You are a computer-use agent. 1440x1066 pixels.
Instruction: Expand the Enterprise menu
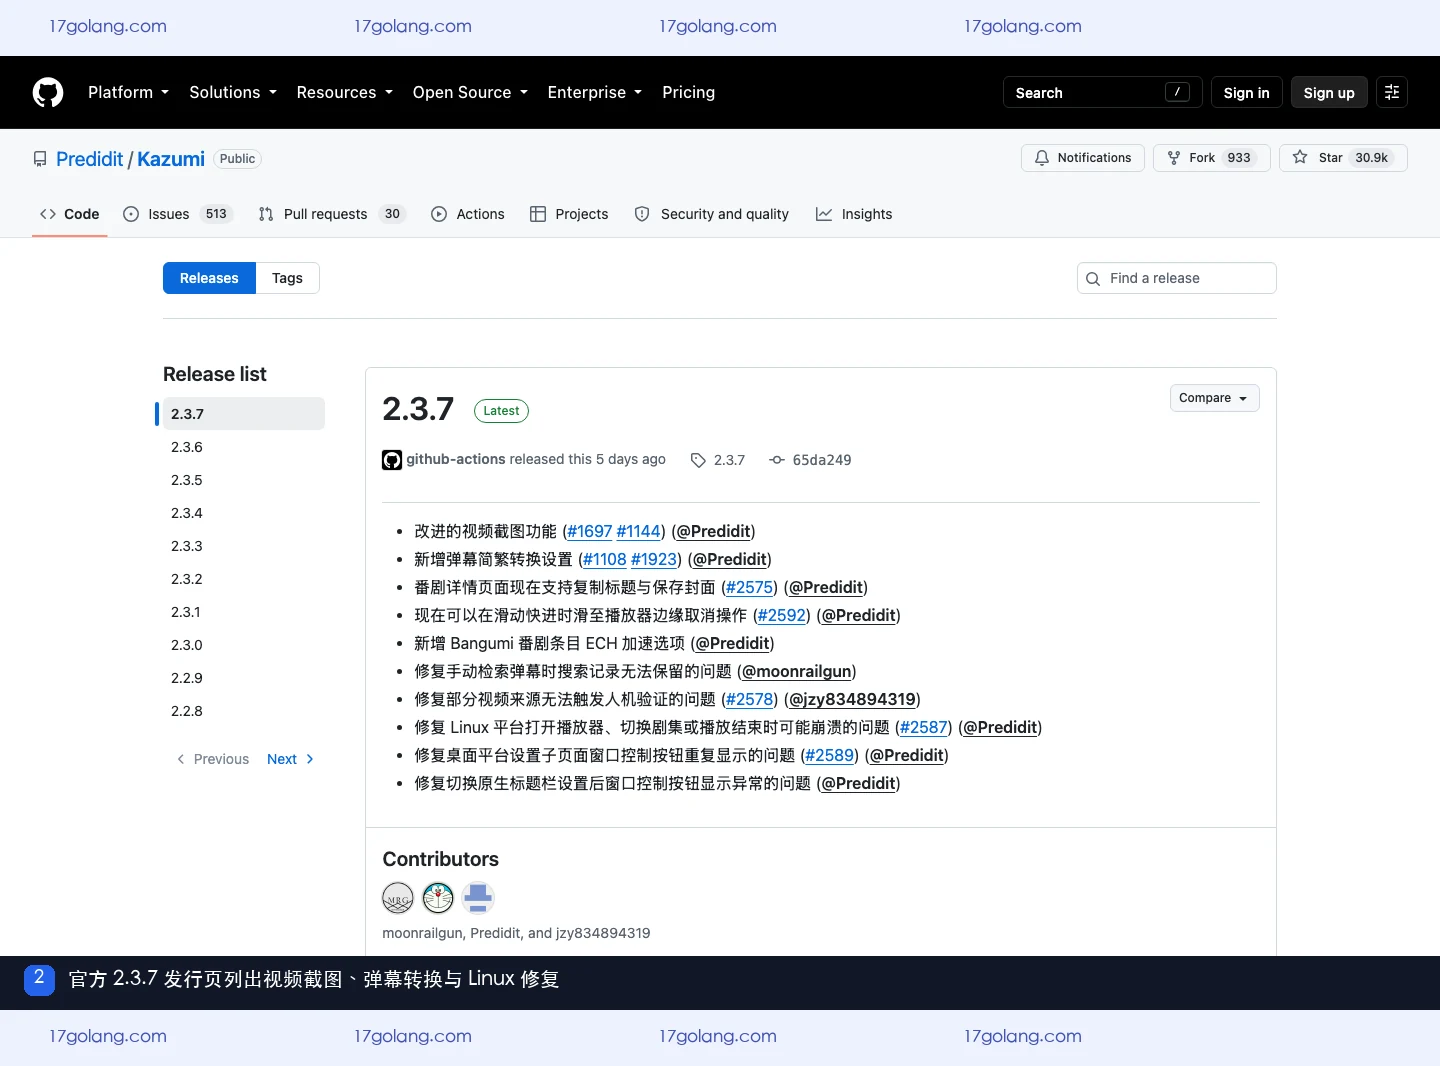tap(595, 92)
